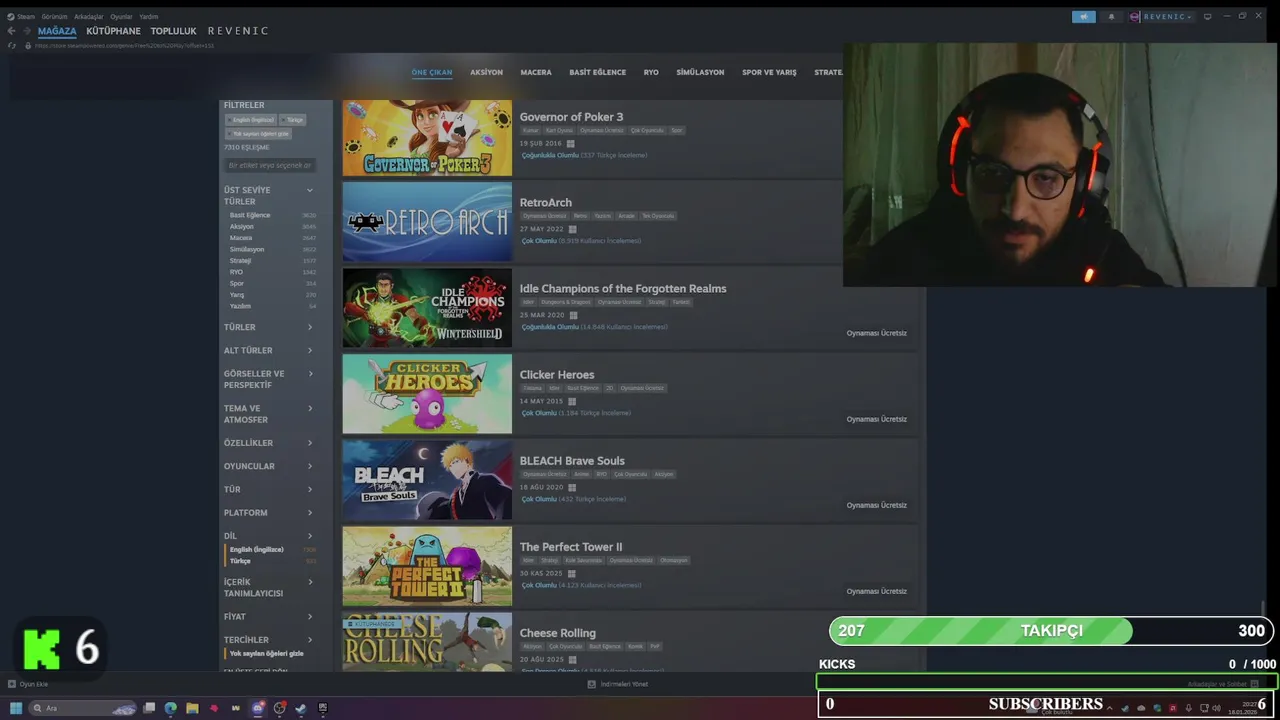
Task: Remove the English (İngilizce) filter chip
Action: pyautogui.click(x=250, y=120)
